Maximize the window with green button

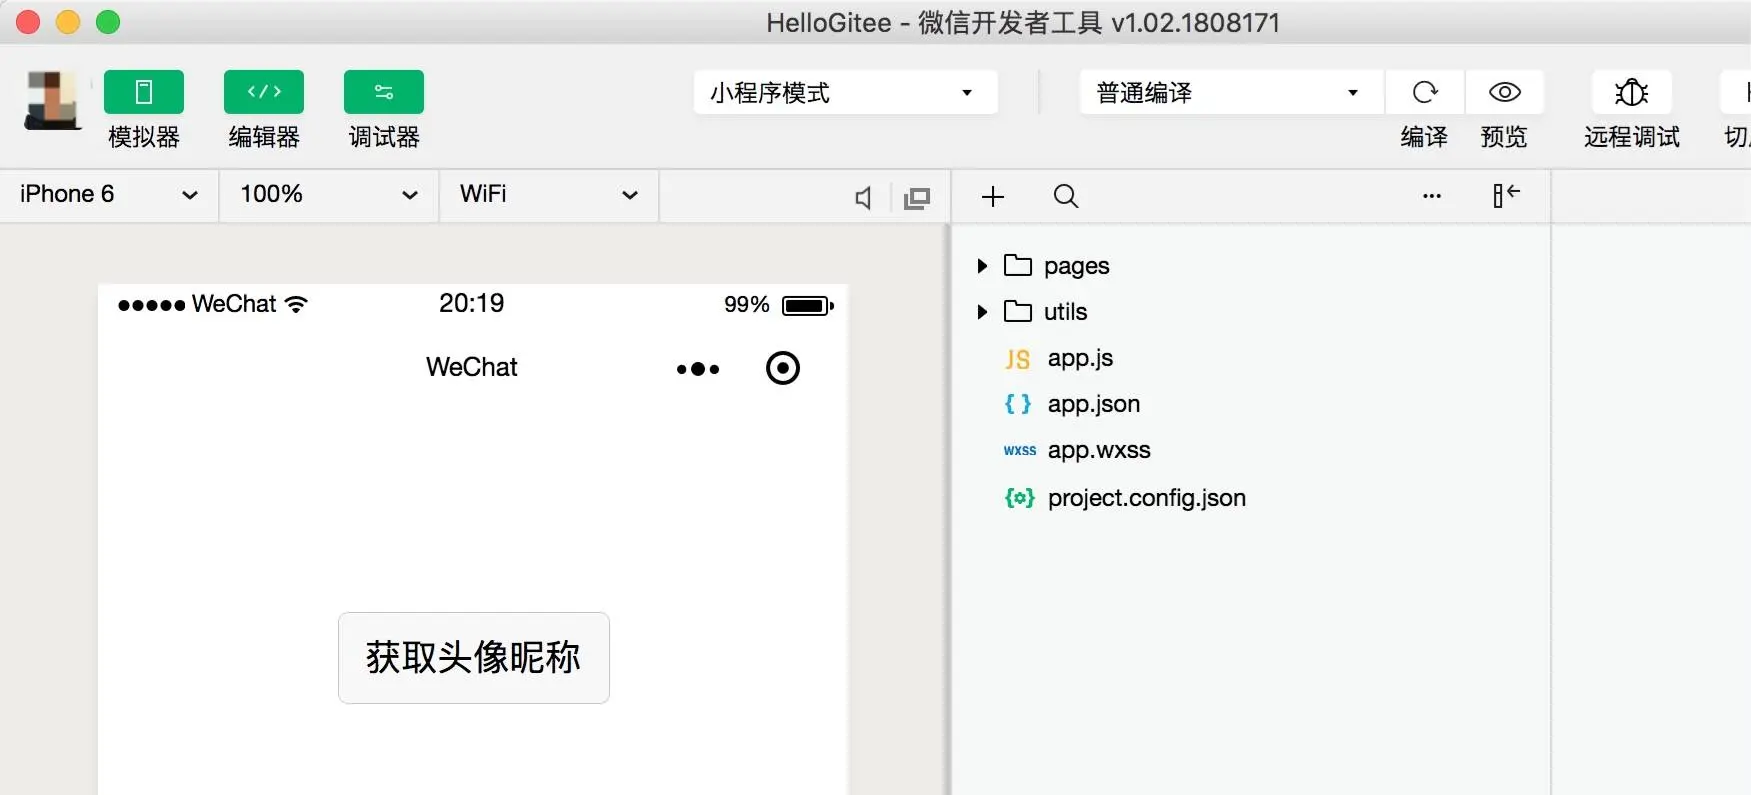coord(108,22)
